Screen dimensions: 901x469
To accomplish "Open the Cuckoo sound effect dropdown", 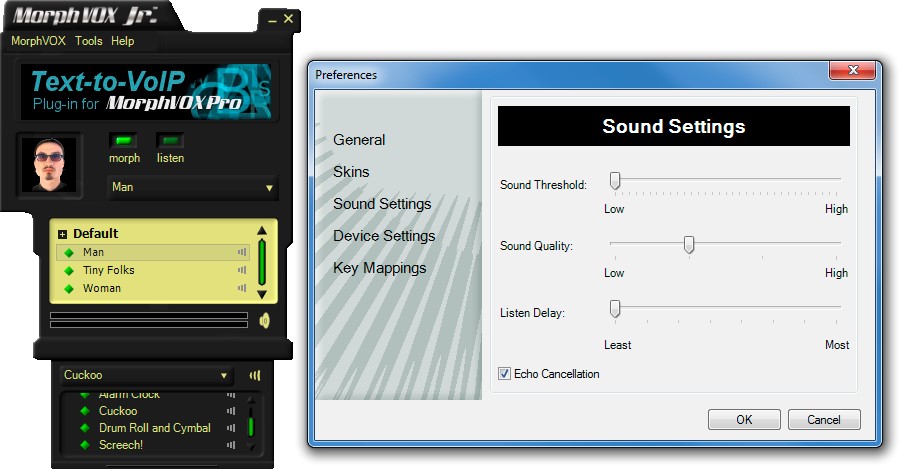I will pyautogui.click(x=146, y=375).
